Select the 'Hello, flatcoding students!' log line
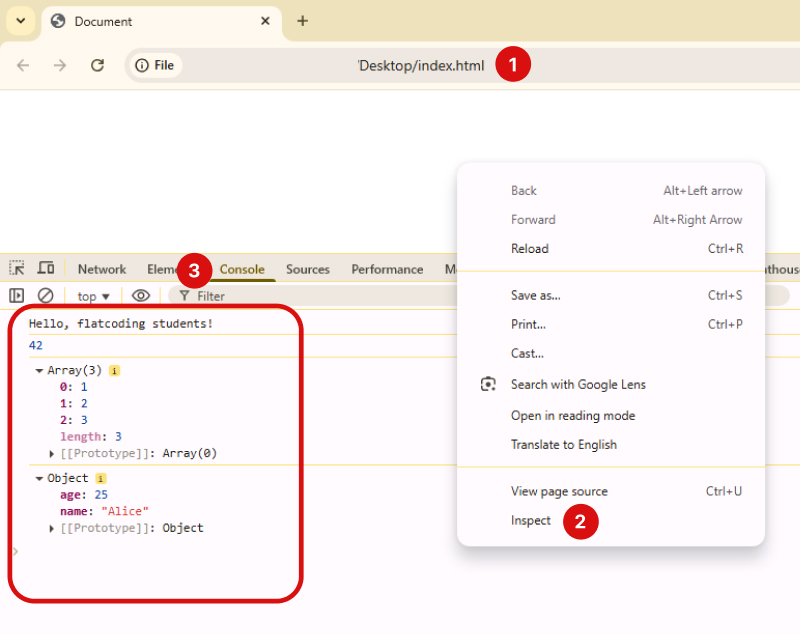 (x=120, y=323)
